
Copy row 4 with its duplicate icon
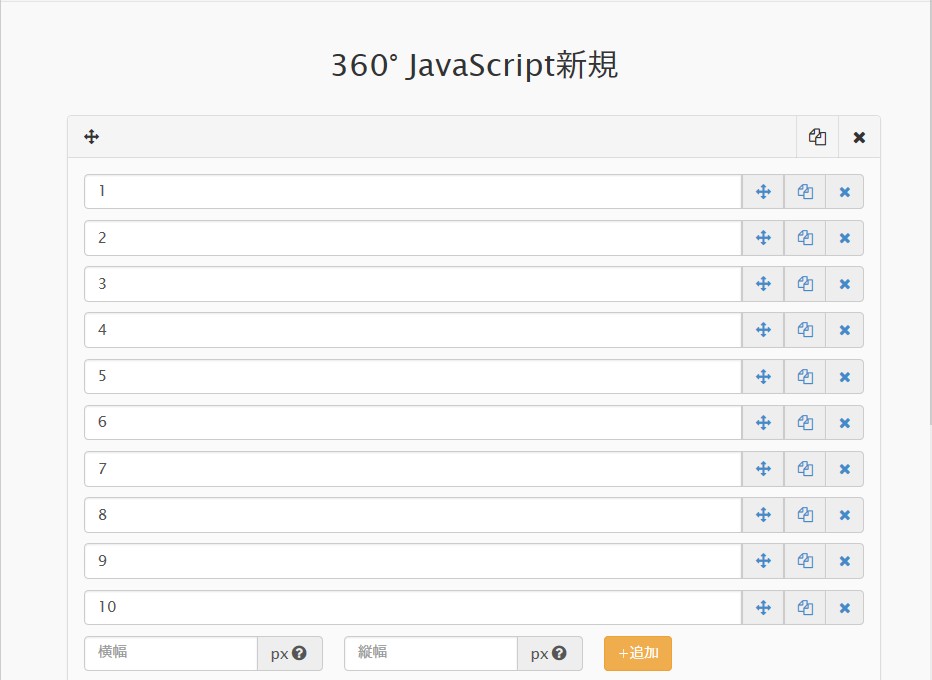(805, 330)
